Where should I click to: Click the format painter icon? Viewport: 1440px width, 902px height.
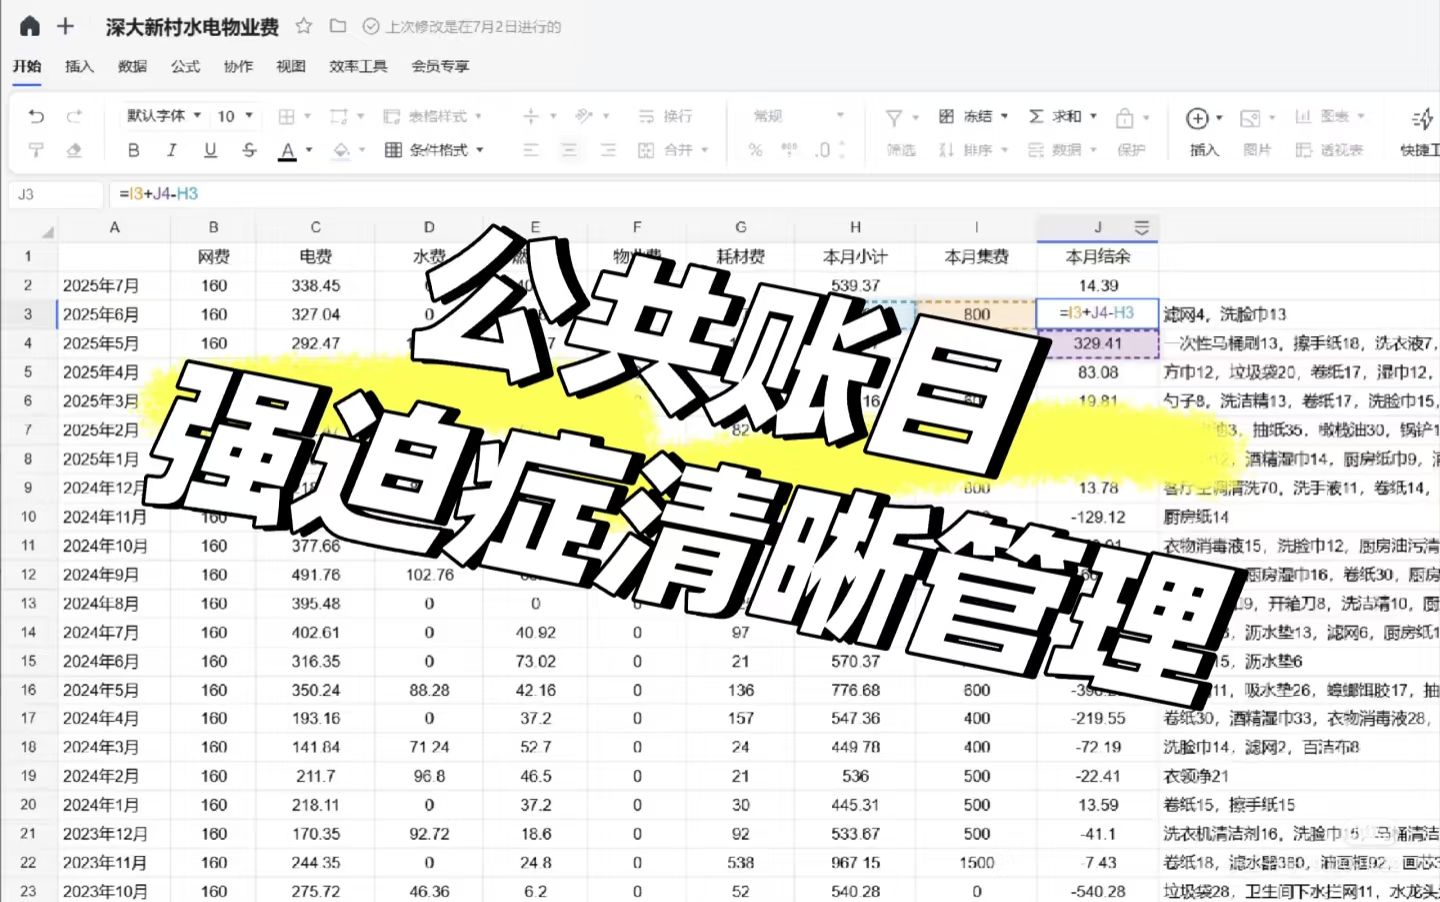point(36,150)
